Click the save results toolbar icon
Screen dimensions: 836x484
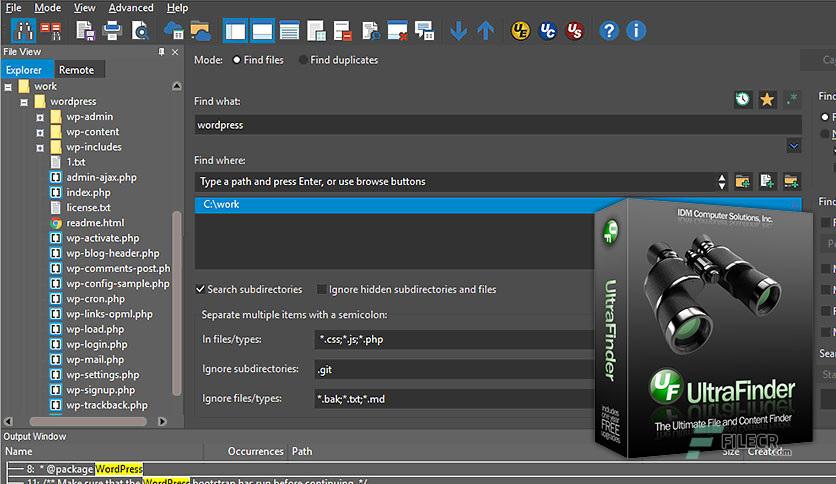(x=85, y=31)
